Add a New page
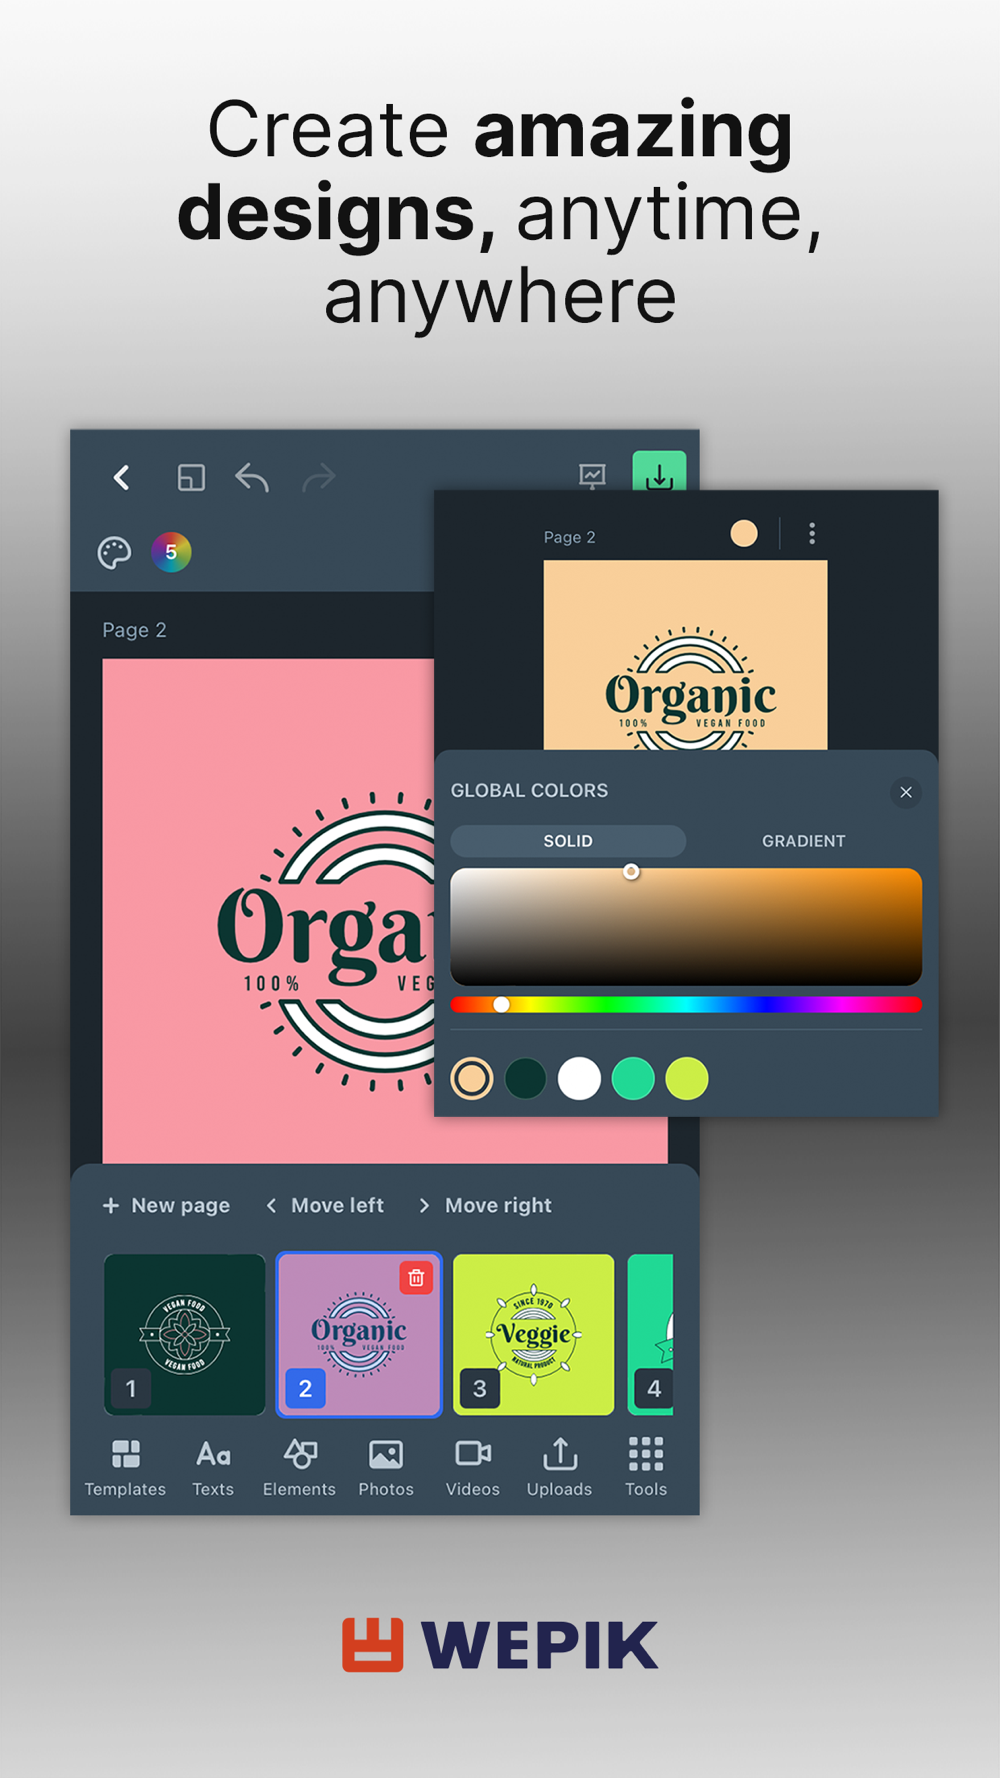Image resolution: width=1000 pixels, height=1778 pixels. pyautogui.click(x=166, y=1205)
